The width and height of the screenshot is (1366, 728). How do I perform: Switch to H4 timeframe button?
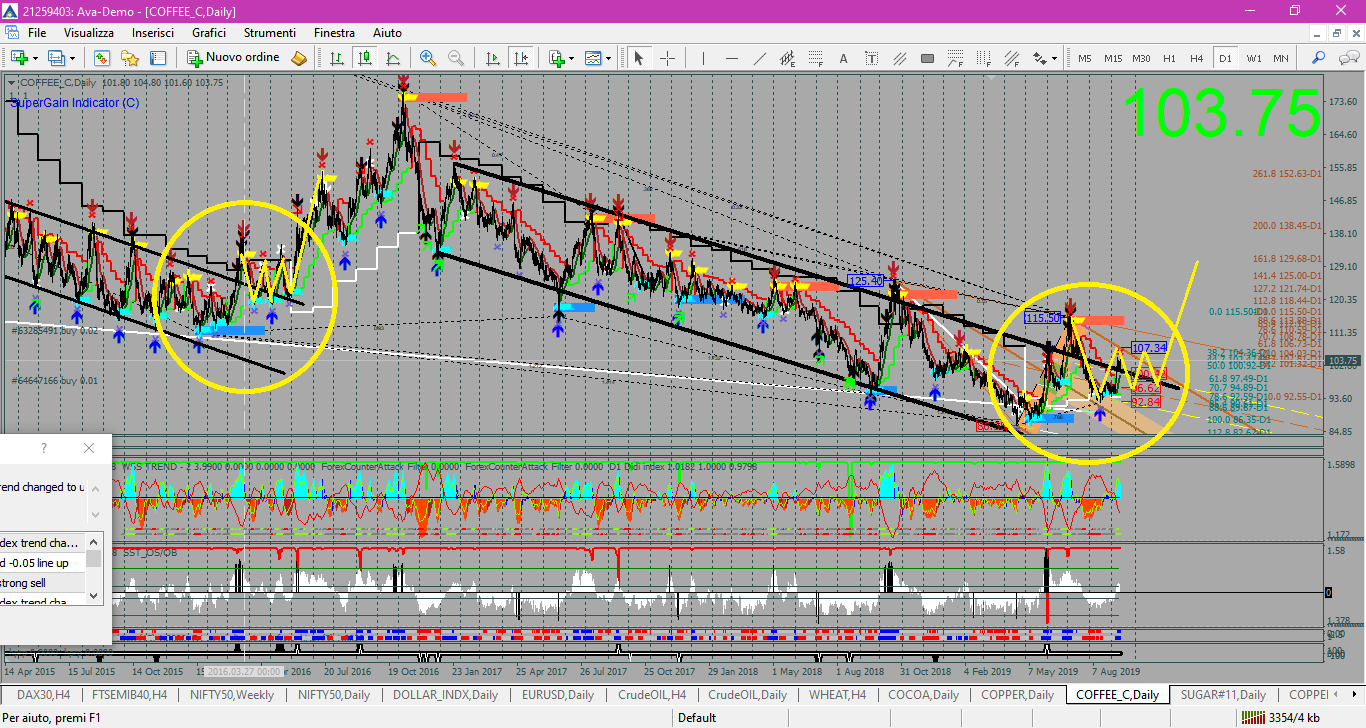pyautogui.click(x=1197, y=58)
